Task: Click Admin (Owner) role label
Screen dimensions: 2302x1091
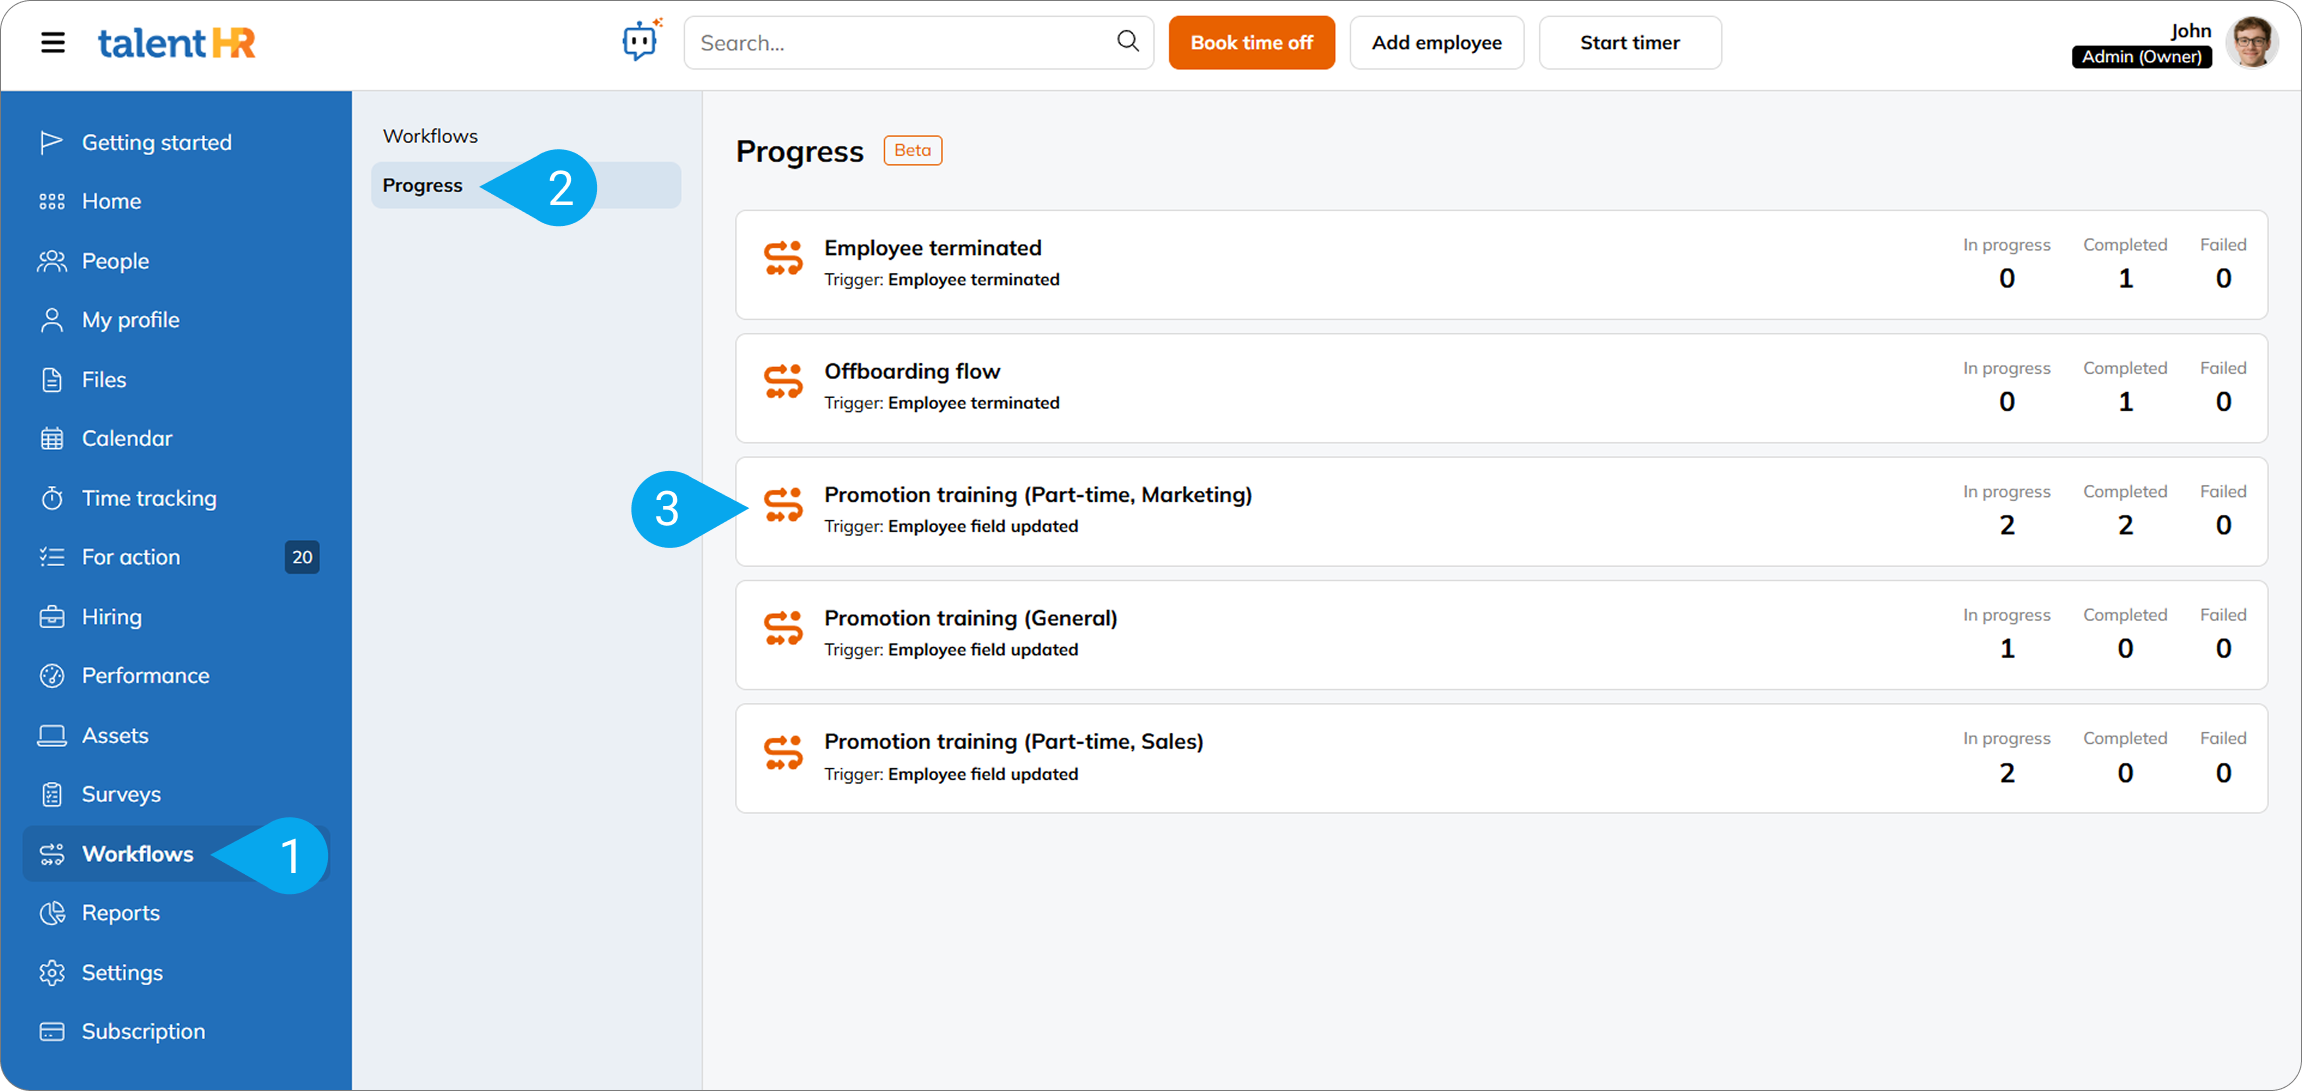Action: coord(2141,57)
